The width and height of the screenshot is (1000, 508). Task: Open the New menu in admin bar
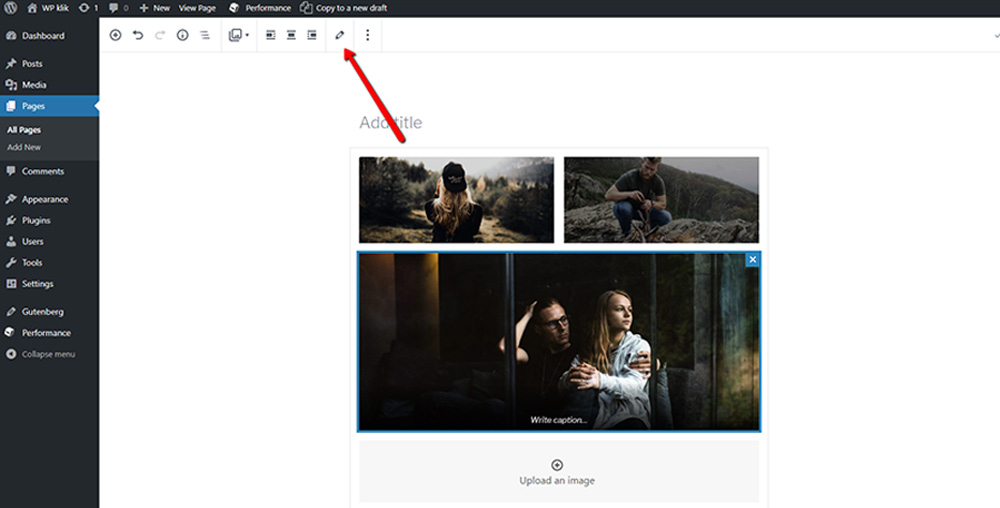tap(154, 8)
